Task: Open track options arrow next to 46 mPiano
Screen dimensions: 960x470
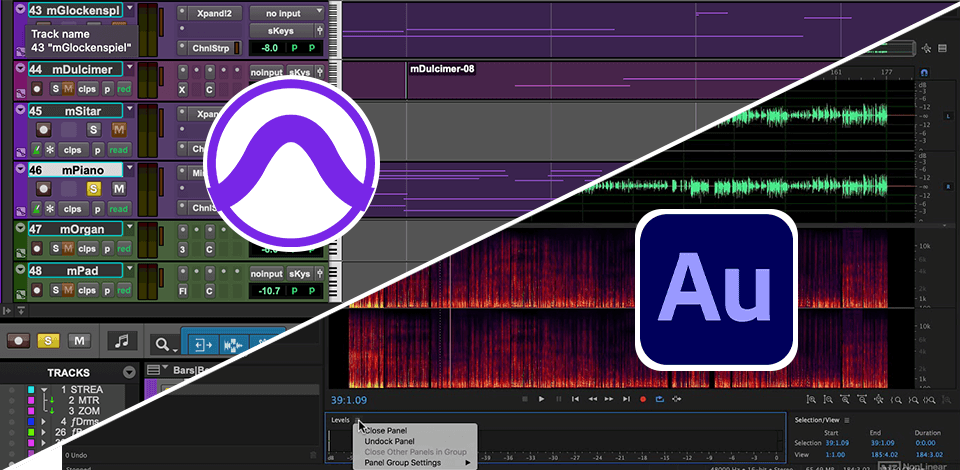Action: (130, 170)
